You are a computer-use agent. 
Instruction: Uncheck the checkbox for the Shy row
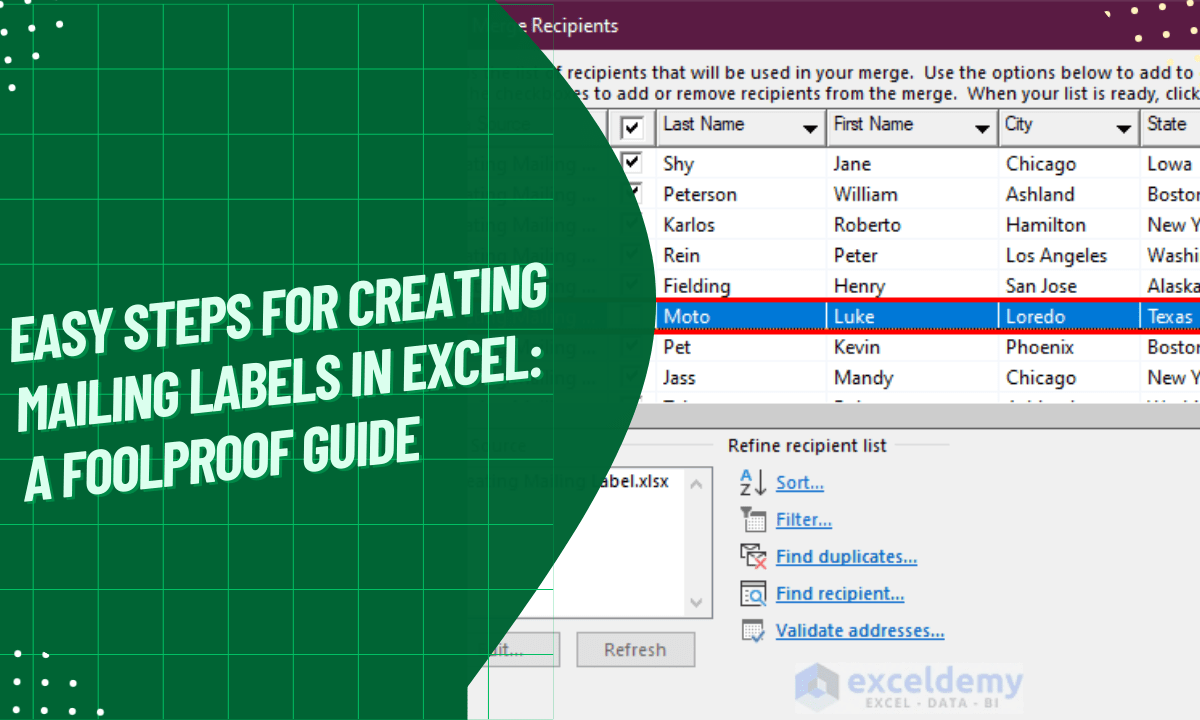(632, 162)
